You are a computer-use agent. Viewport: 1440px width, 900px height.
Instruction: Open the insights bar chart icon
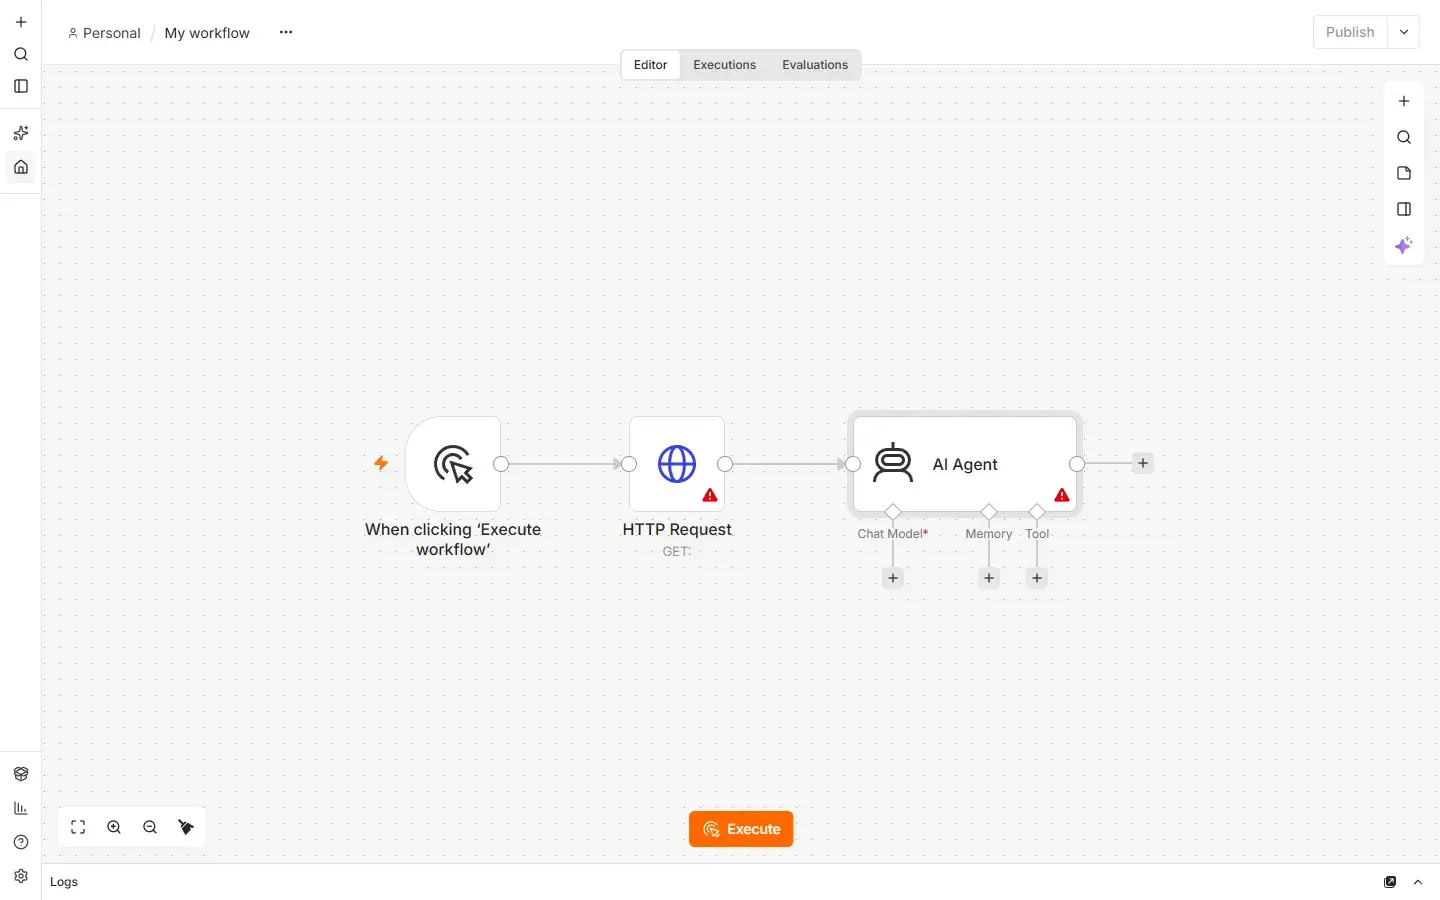pyautogui.click(x=21, y=808)
